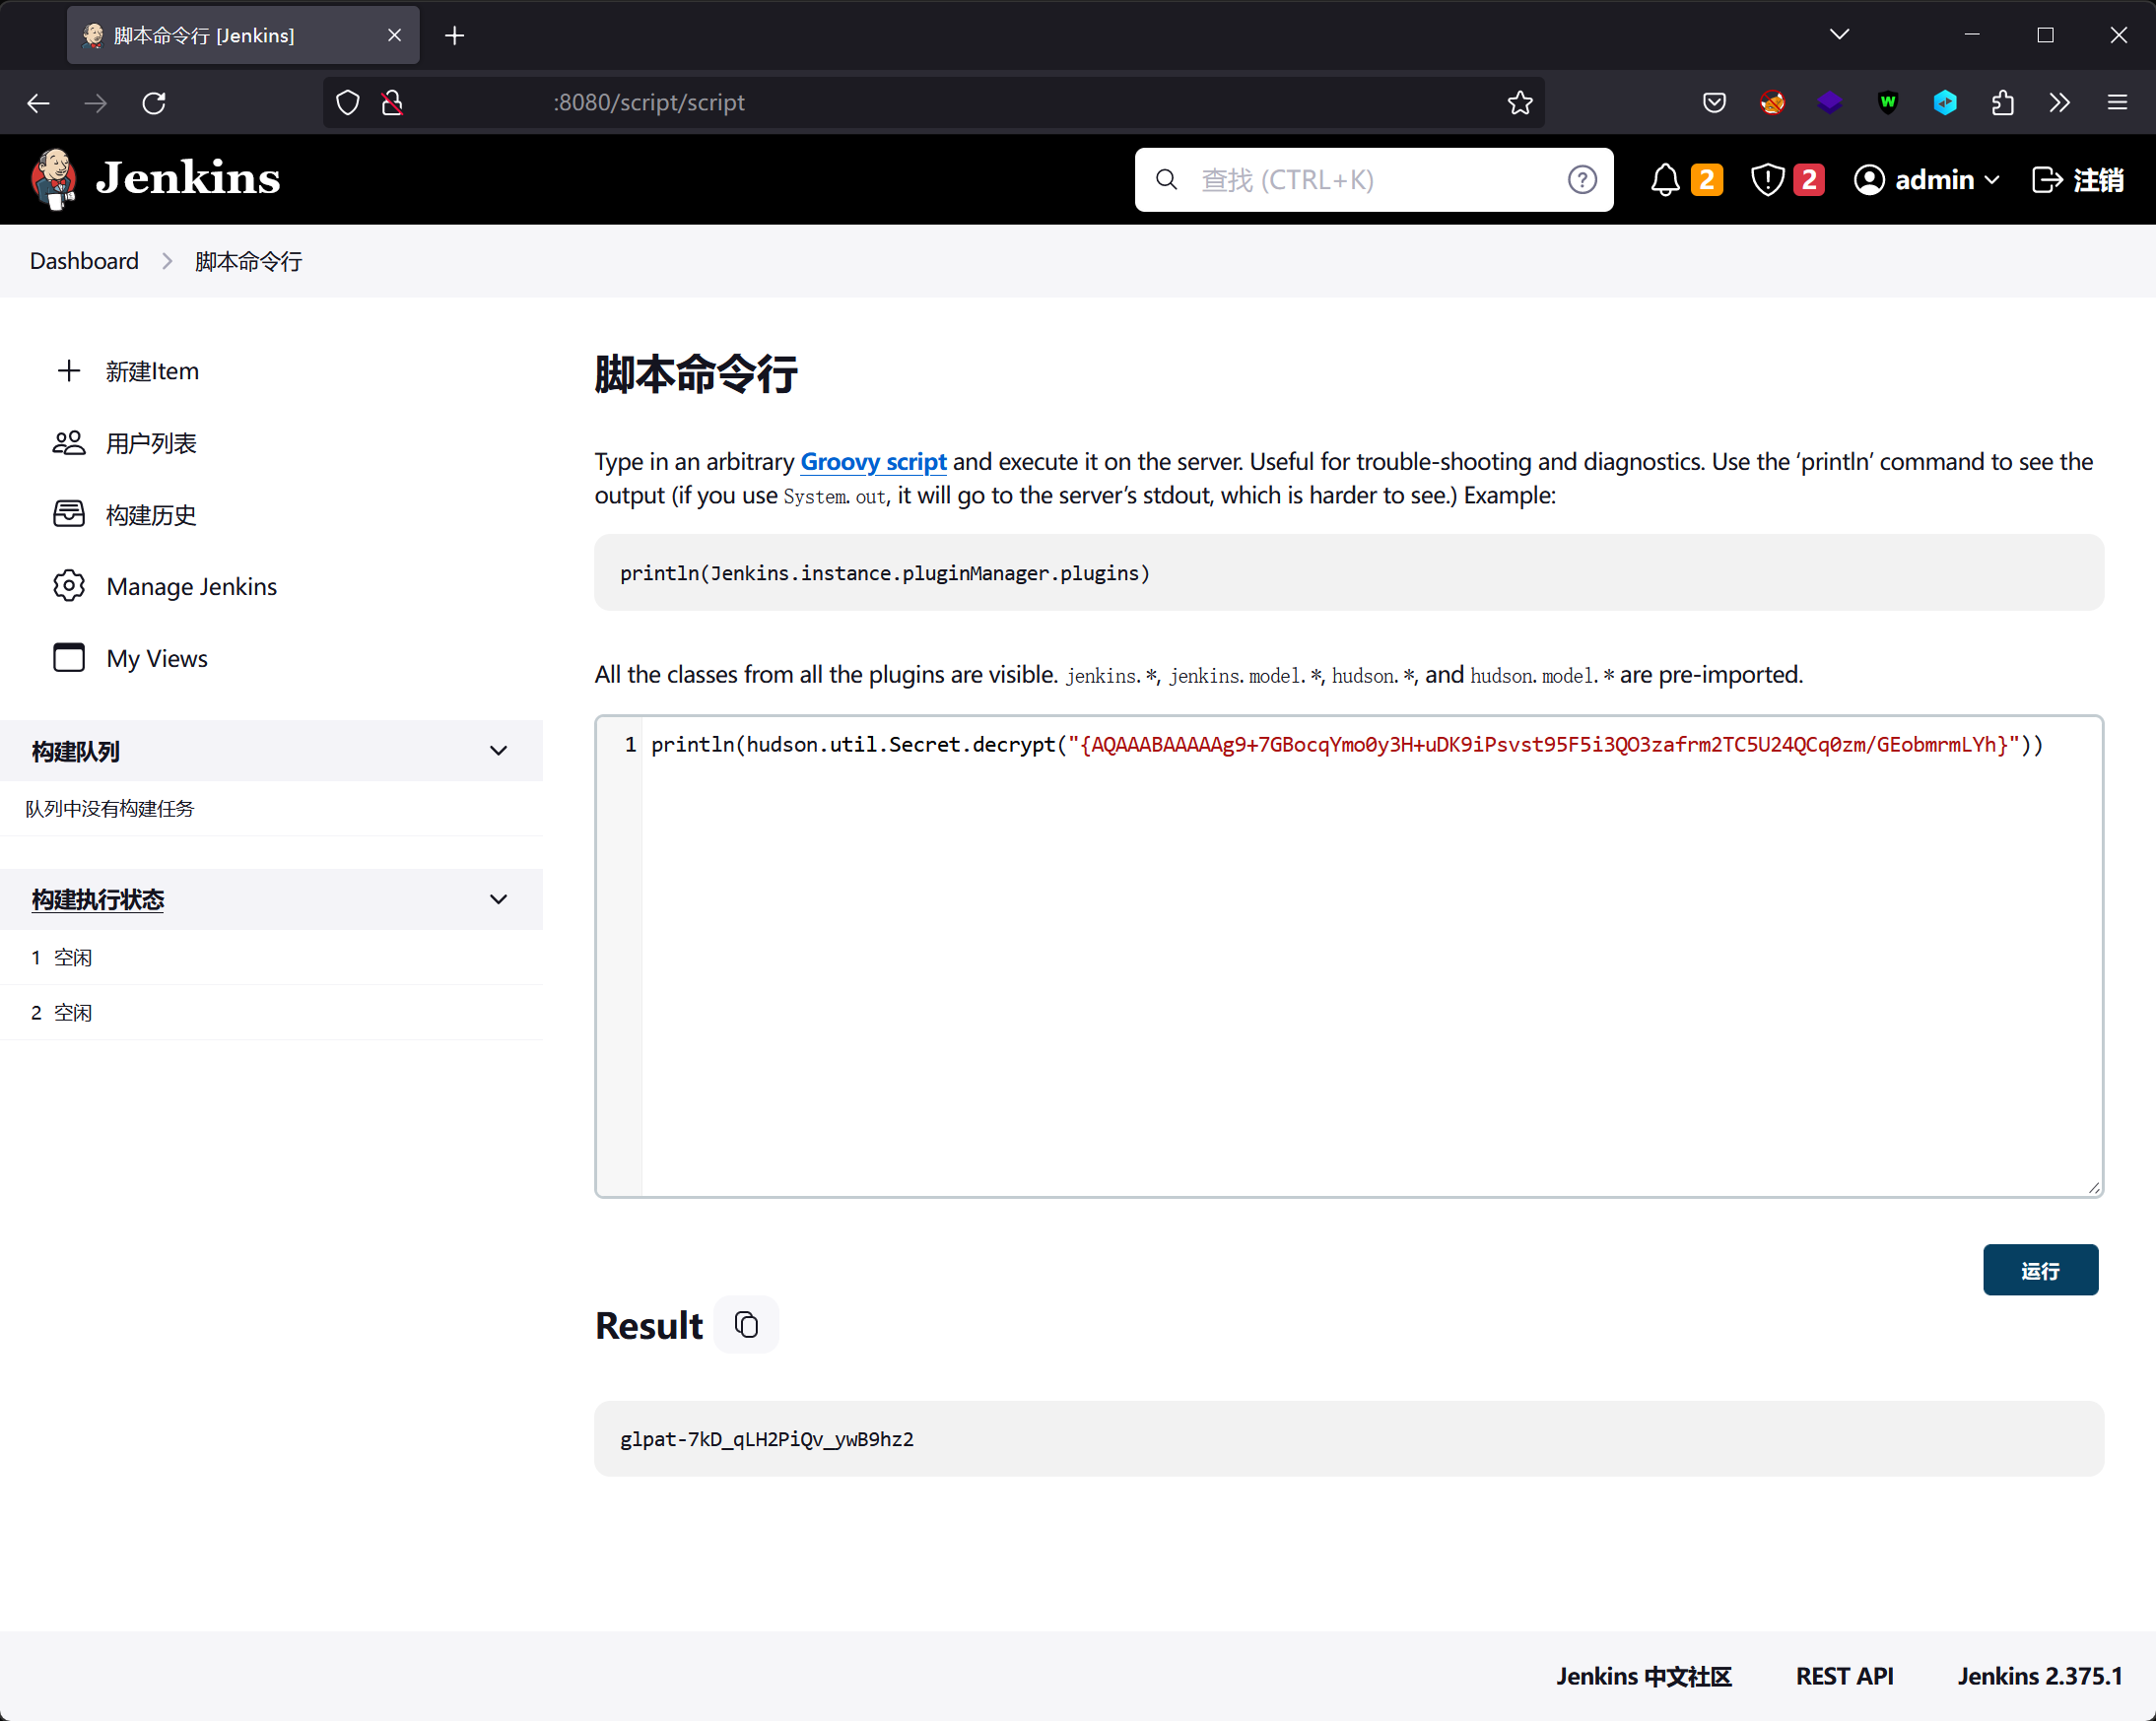Open 新建Item in the sidebar
This screenshot has height=1721, width=2156.
coord(152,371)
